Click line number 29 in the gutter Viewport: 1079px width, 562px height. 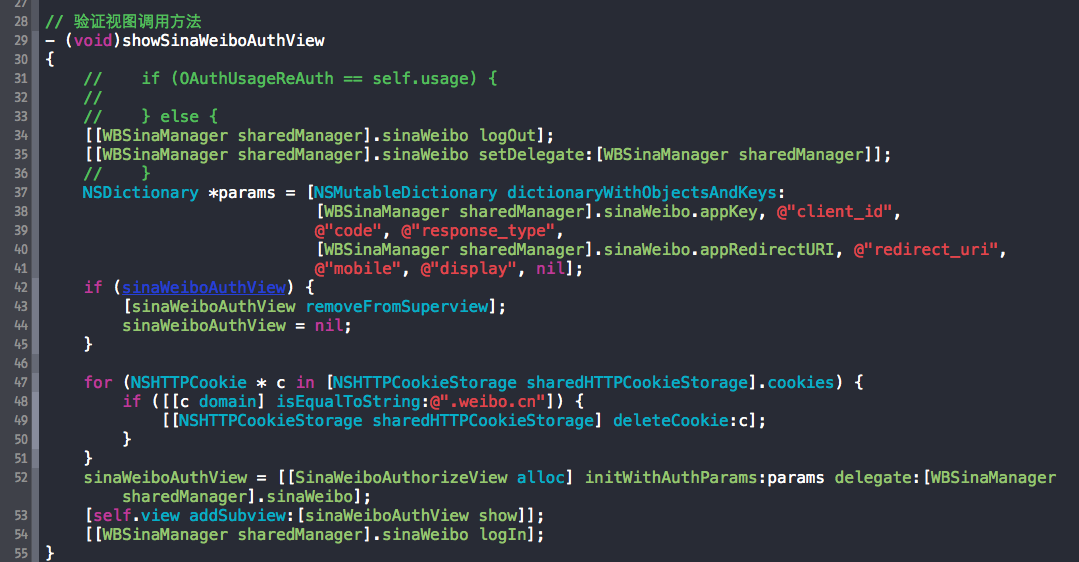(x=21, y=41)
